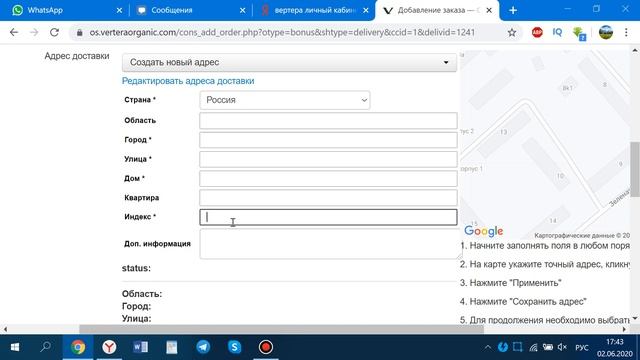This screenshot has width=640, height=360.
Task: Click the Область input field
Action: pos(328,120)
